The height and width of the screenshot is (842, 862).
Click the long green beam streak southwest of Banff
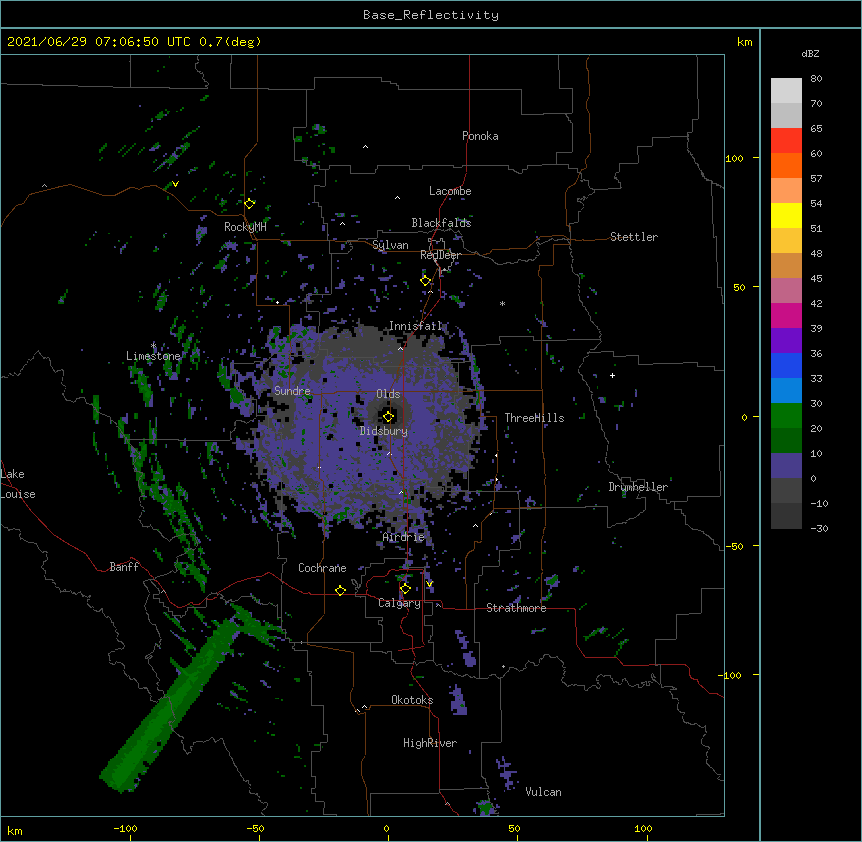pos(170,706)
